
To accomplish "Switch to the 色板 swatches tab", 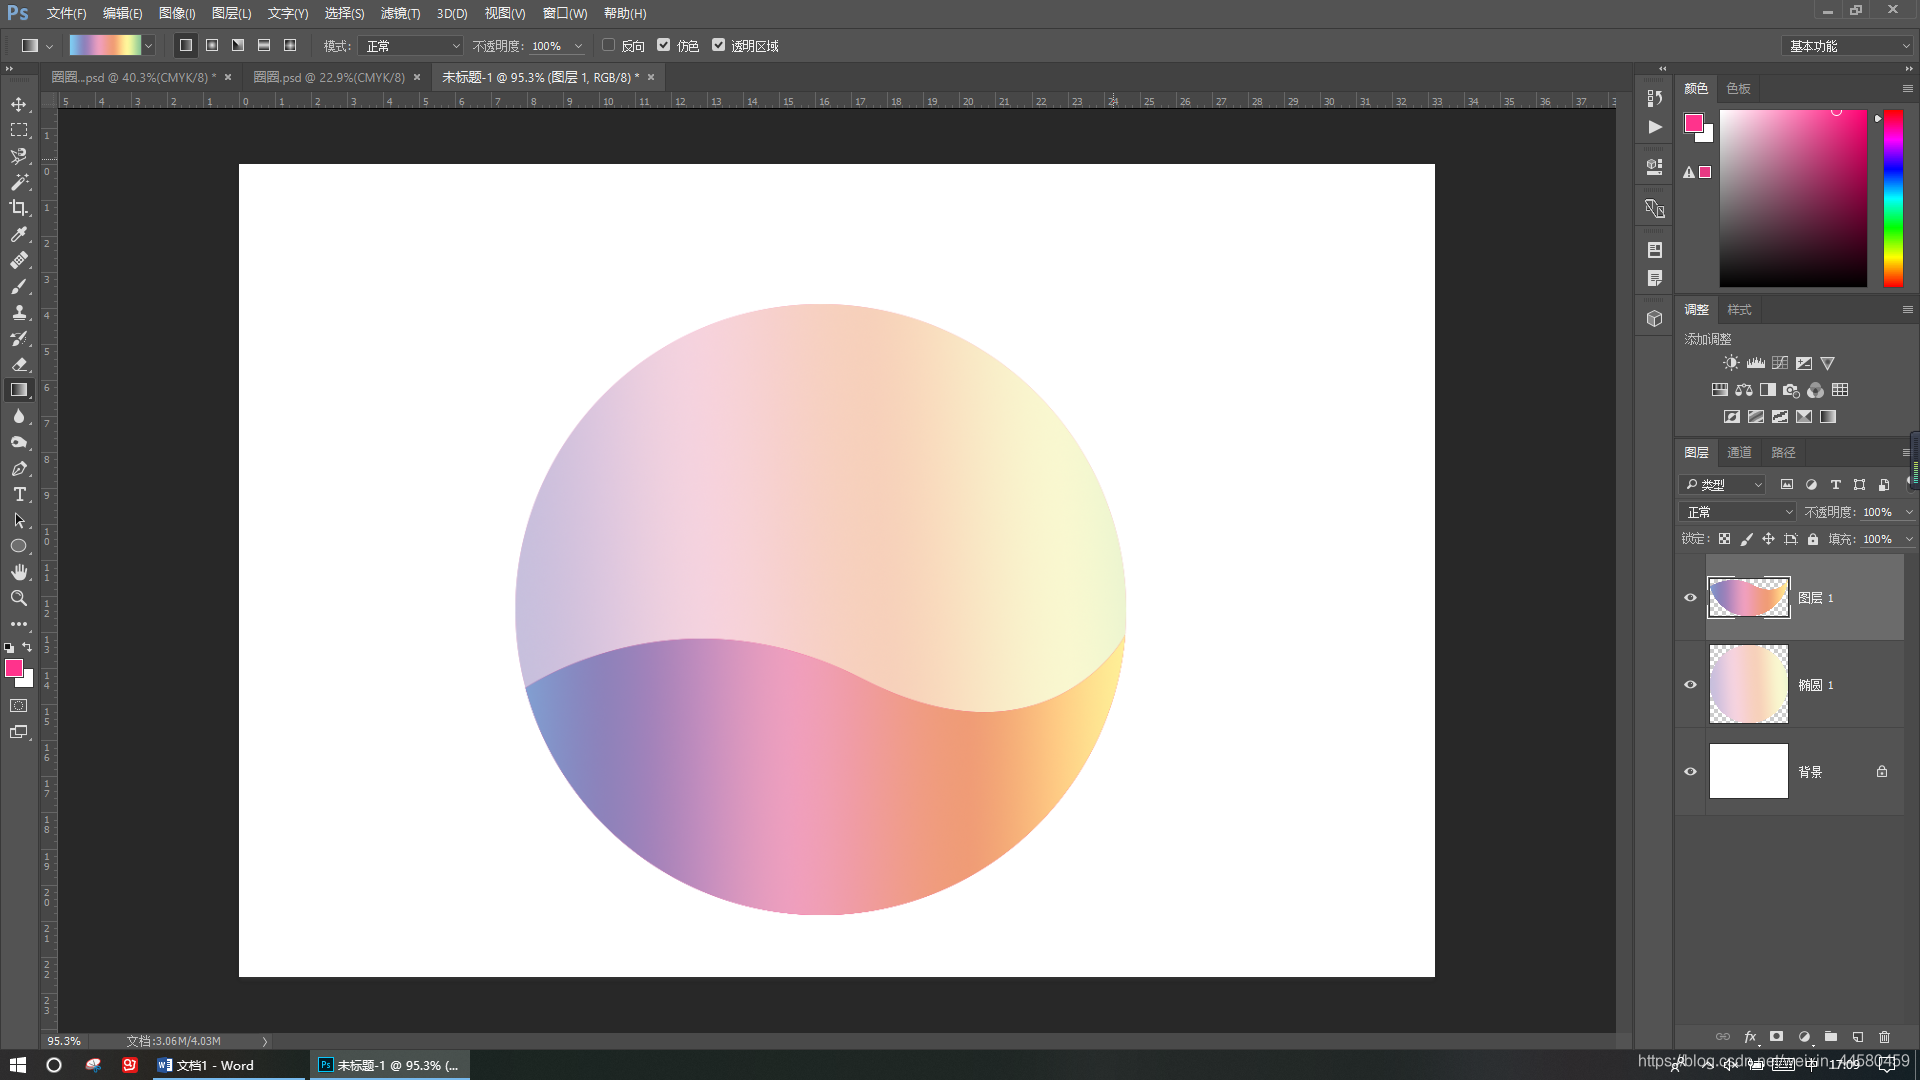I will point(1739,89).
